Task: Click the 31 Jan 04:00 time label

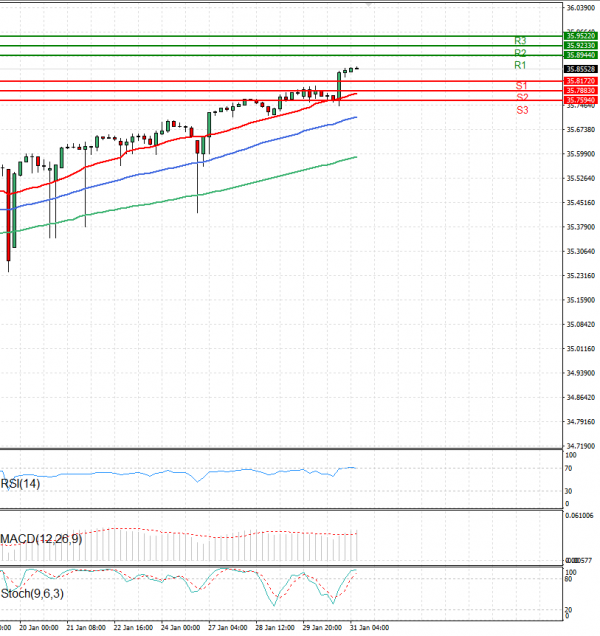Action: pyautogui.click(x=370, y=627)
